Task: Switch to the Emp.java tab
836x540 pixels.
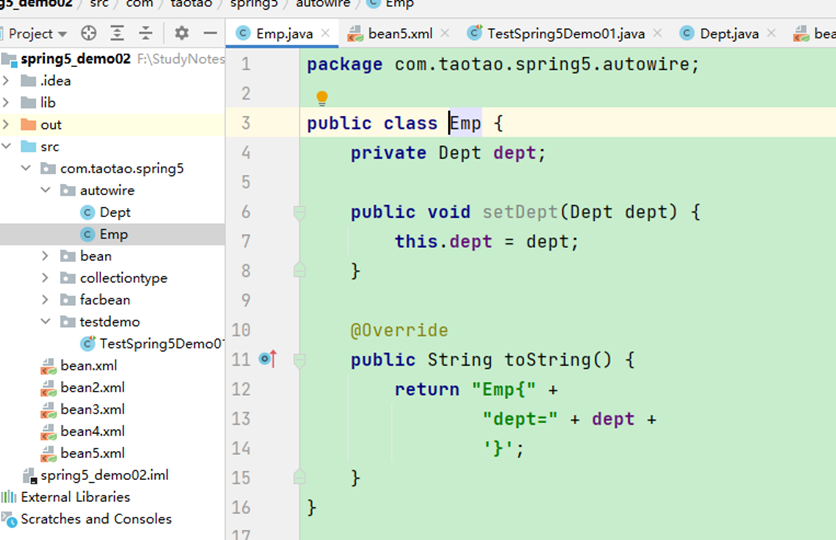Action: [284, 34]
